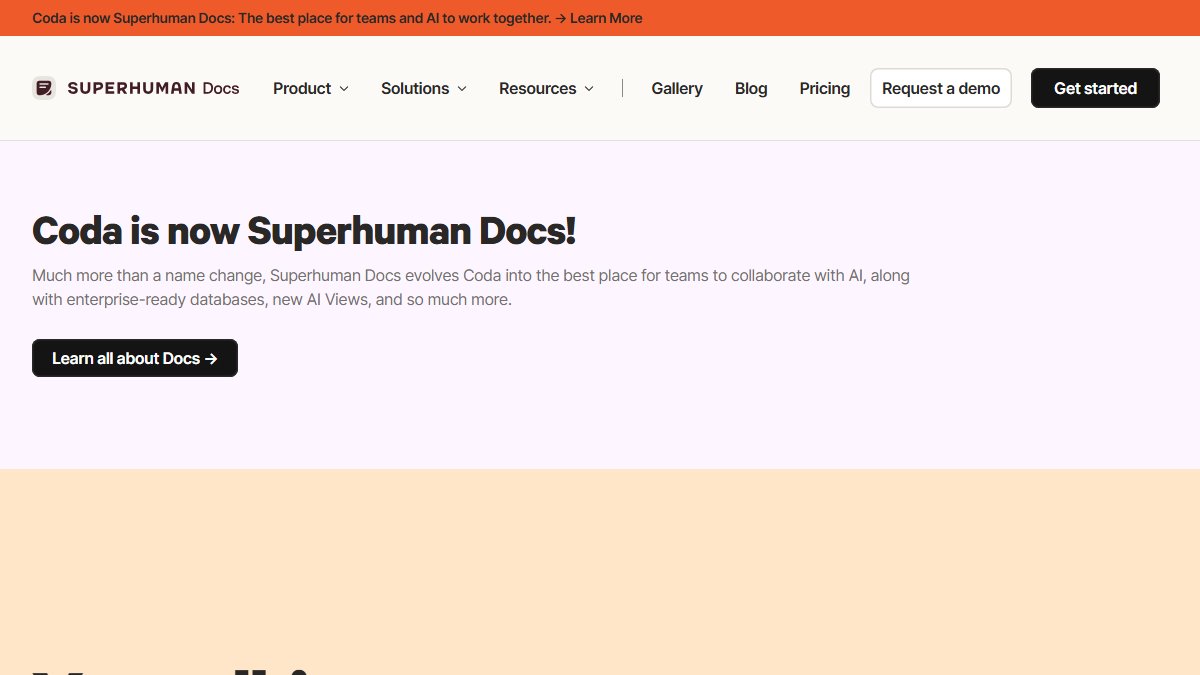1200x675 pixels.
Task: Click the Request a demo button
Action: [x=941, y=88]
